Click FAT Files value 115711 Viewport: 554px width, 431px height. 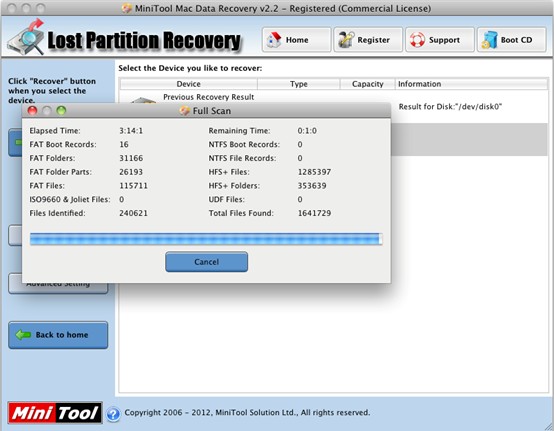click(x=133, y=186)
